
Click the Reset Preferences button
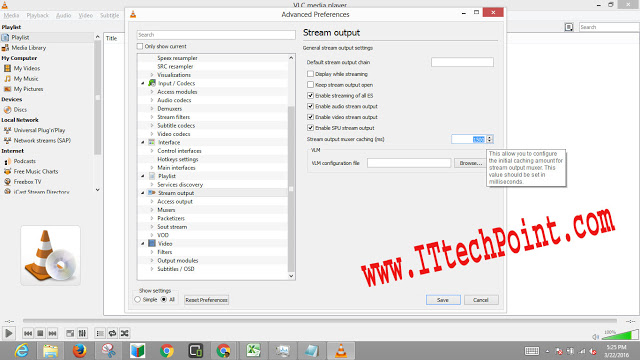206,300
